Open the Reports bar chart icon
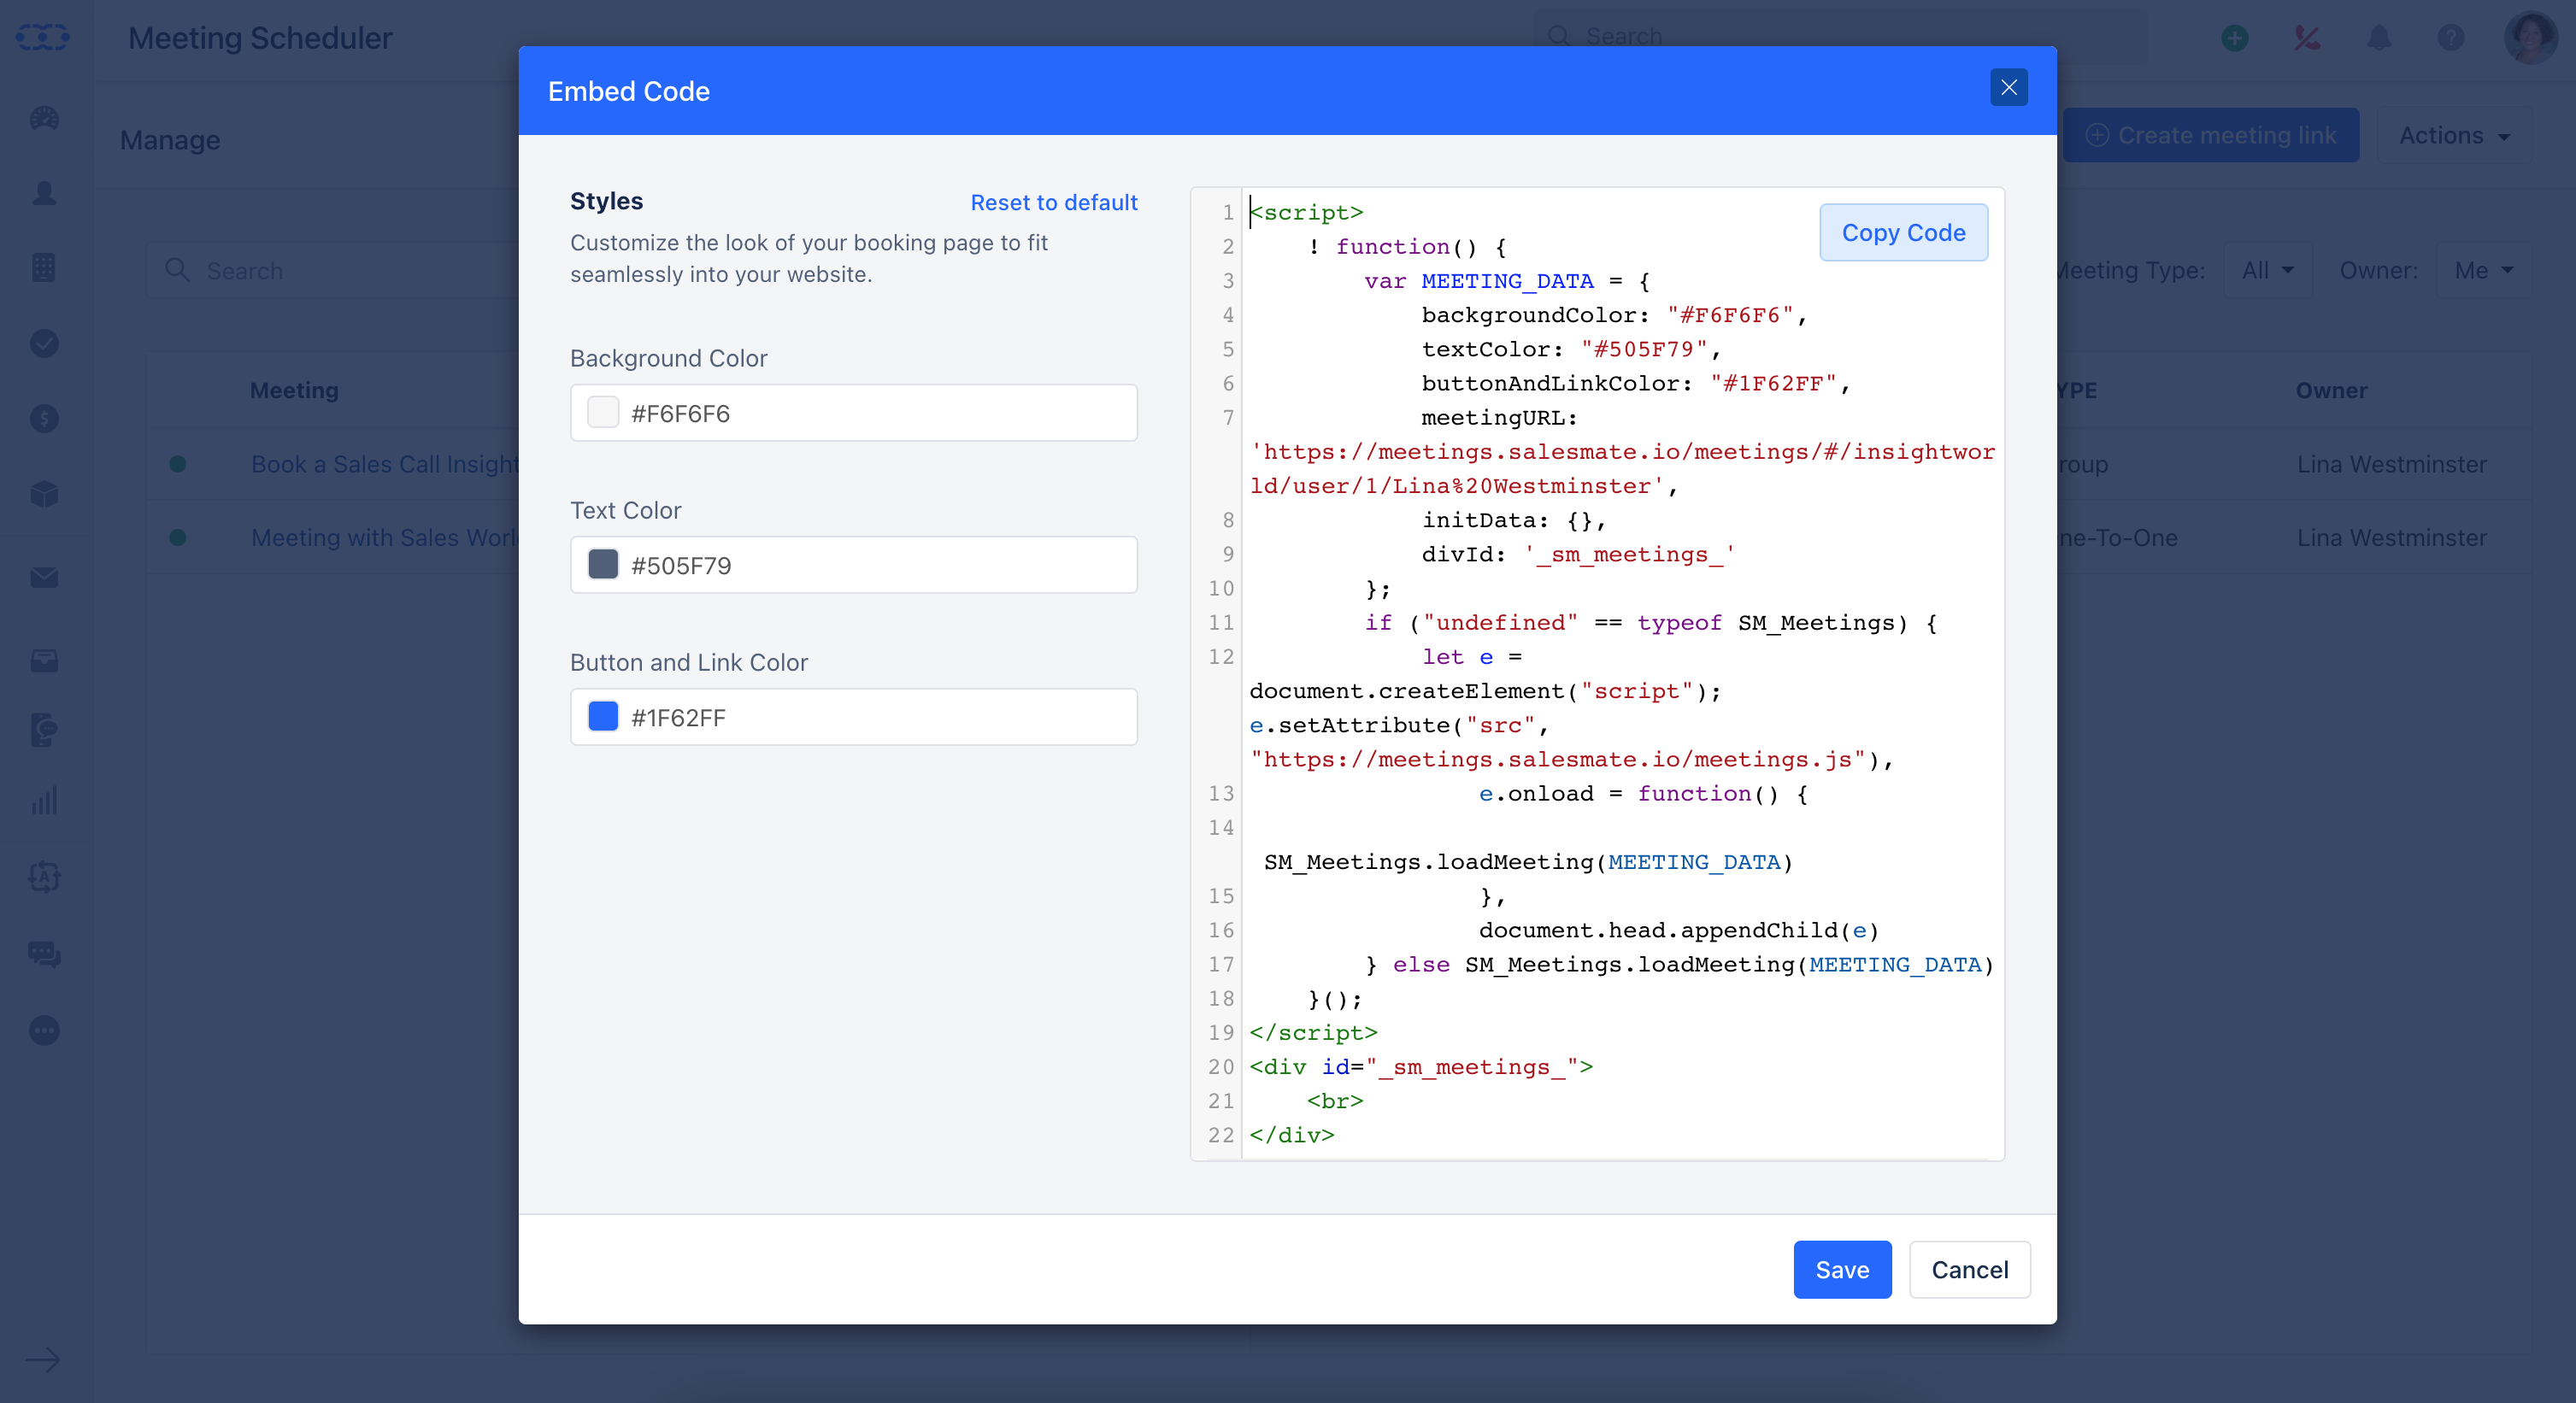The image size is (2576, 1403). coord(44,801)
